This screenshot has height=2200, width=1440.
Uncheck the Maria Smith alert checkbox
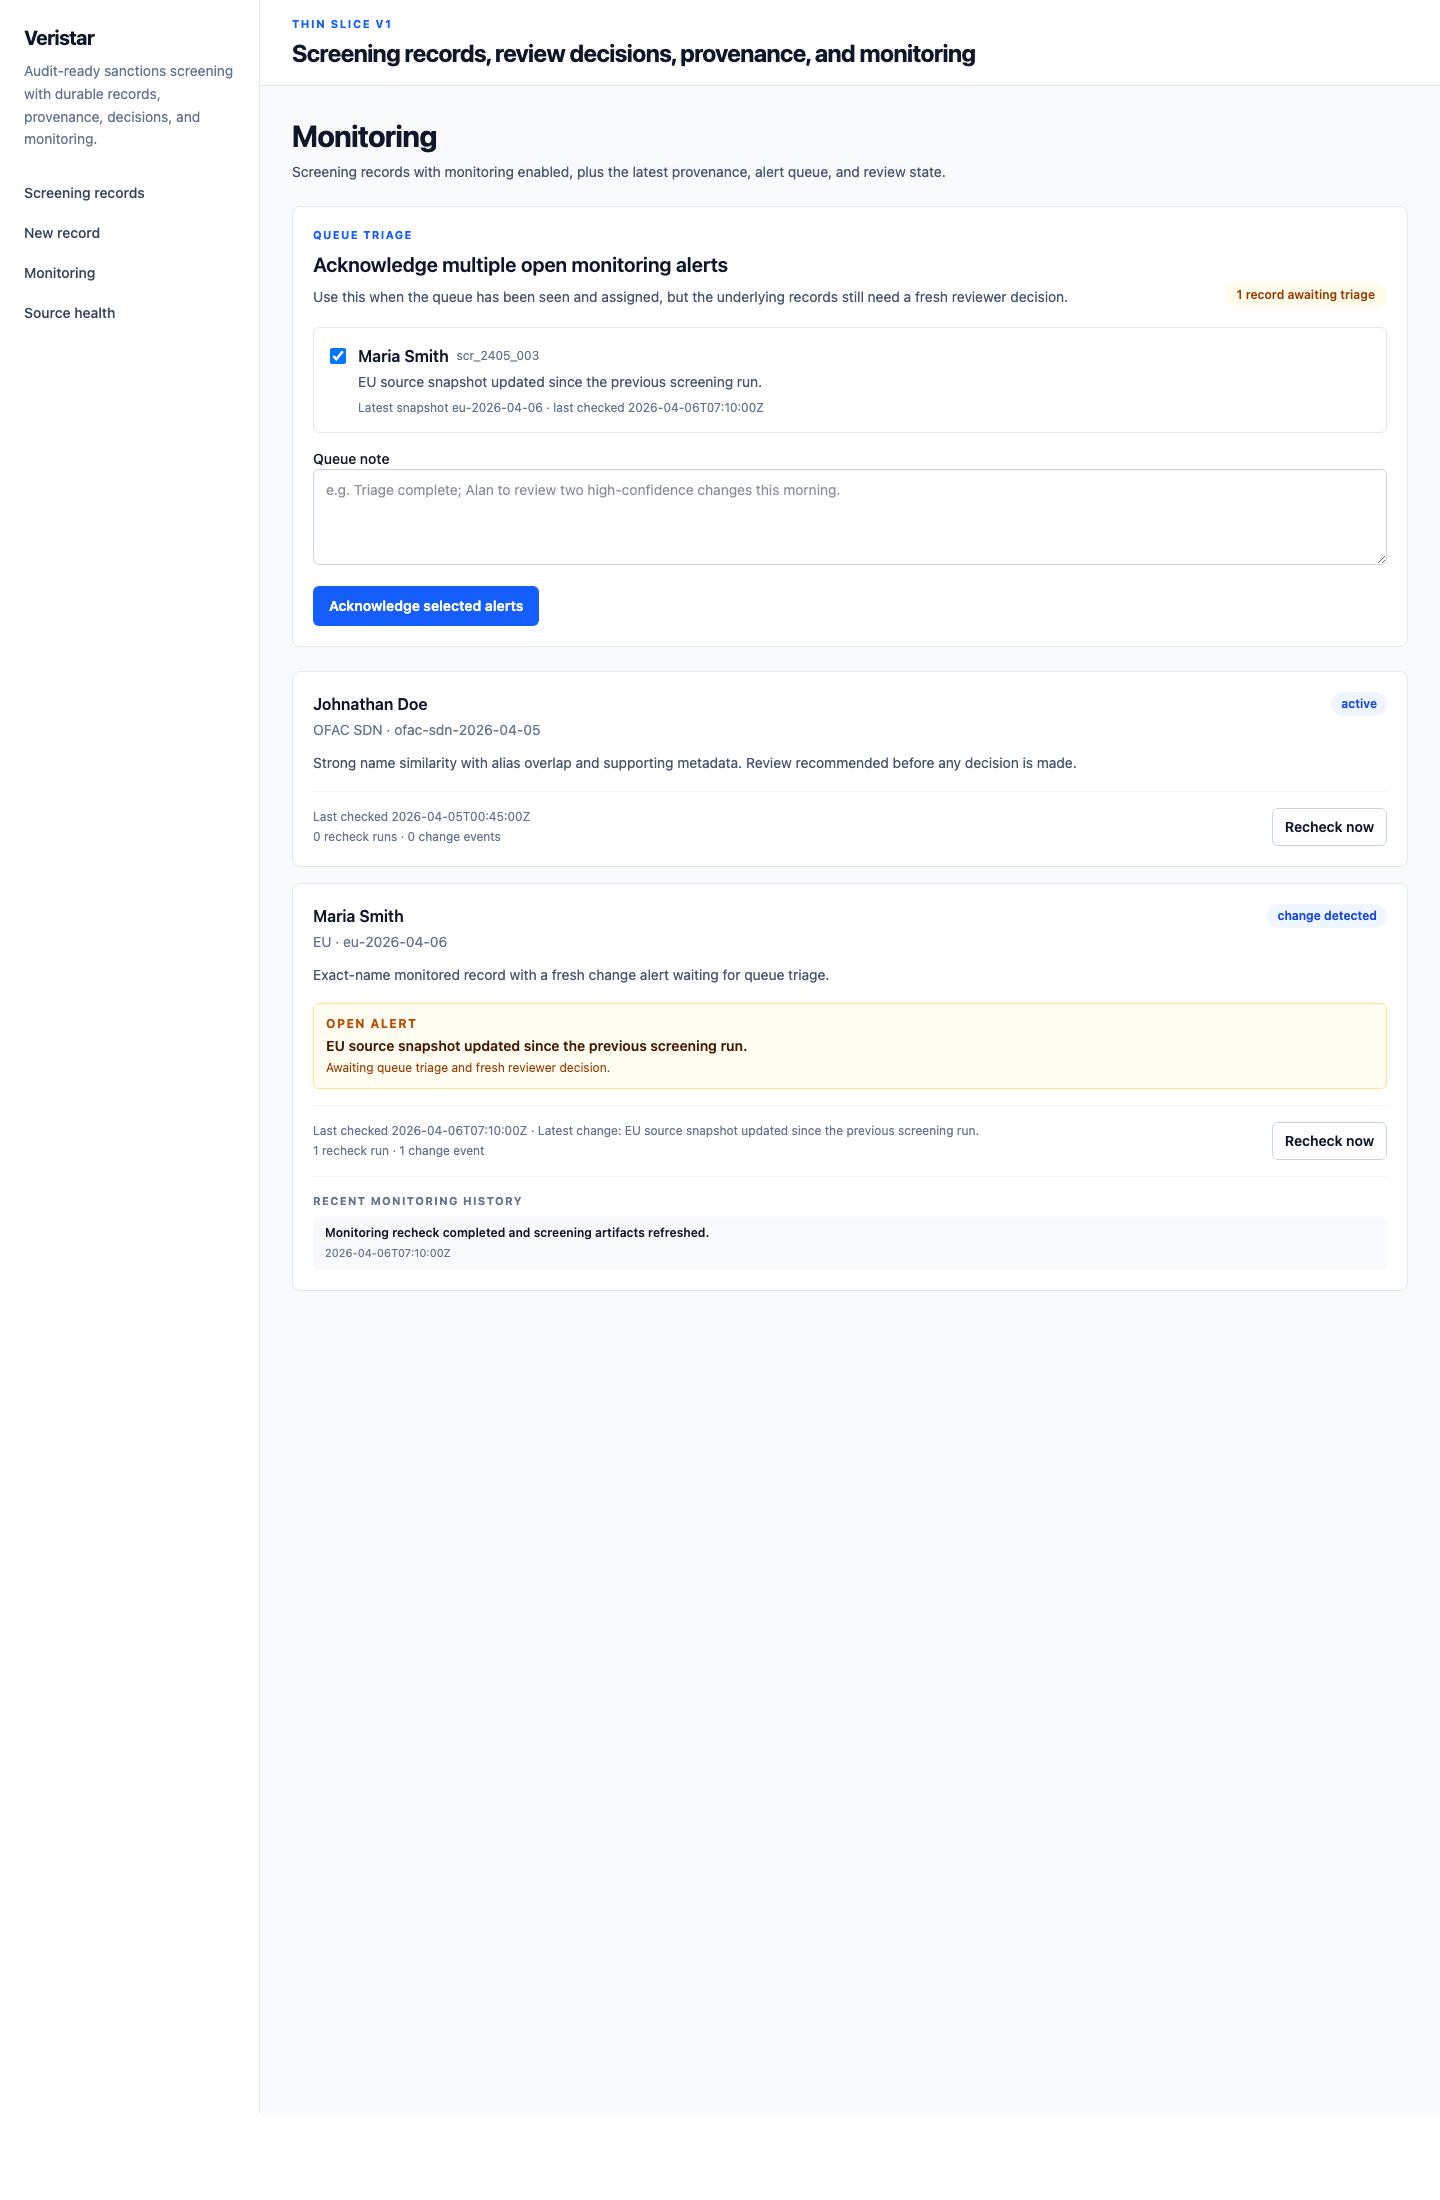click(x=337, y=355)
